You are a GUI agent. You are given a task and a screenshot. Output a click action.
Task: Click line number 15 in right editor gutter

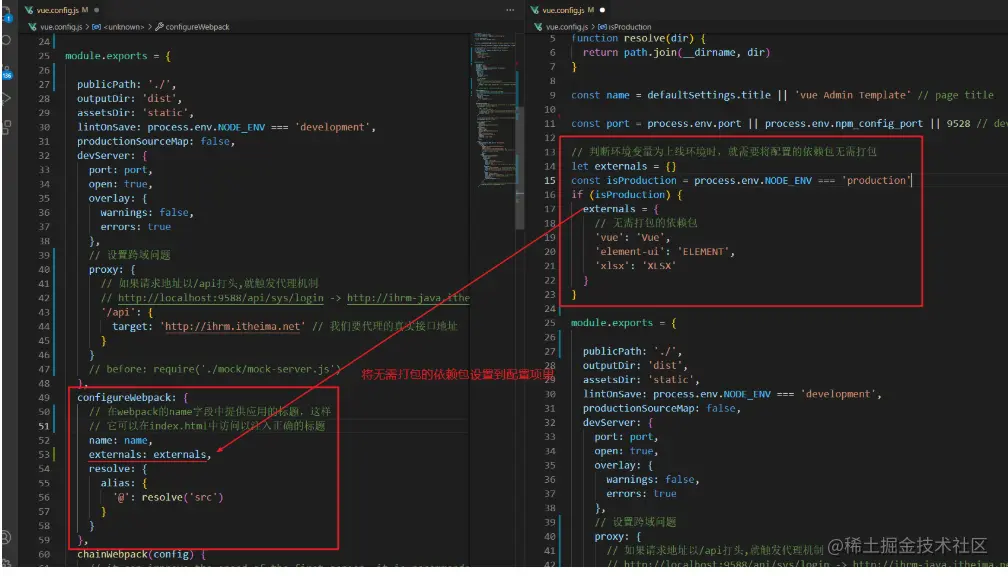tap(550, 181)
